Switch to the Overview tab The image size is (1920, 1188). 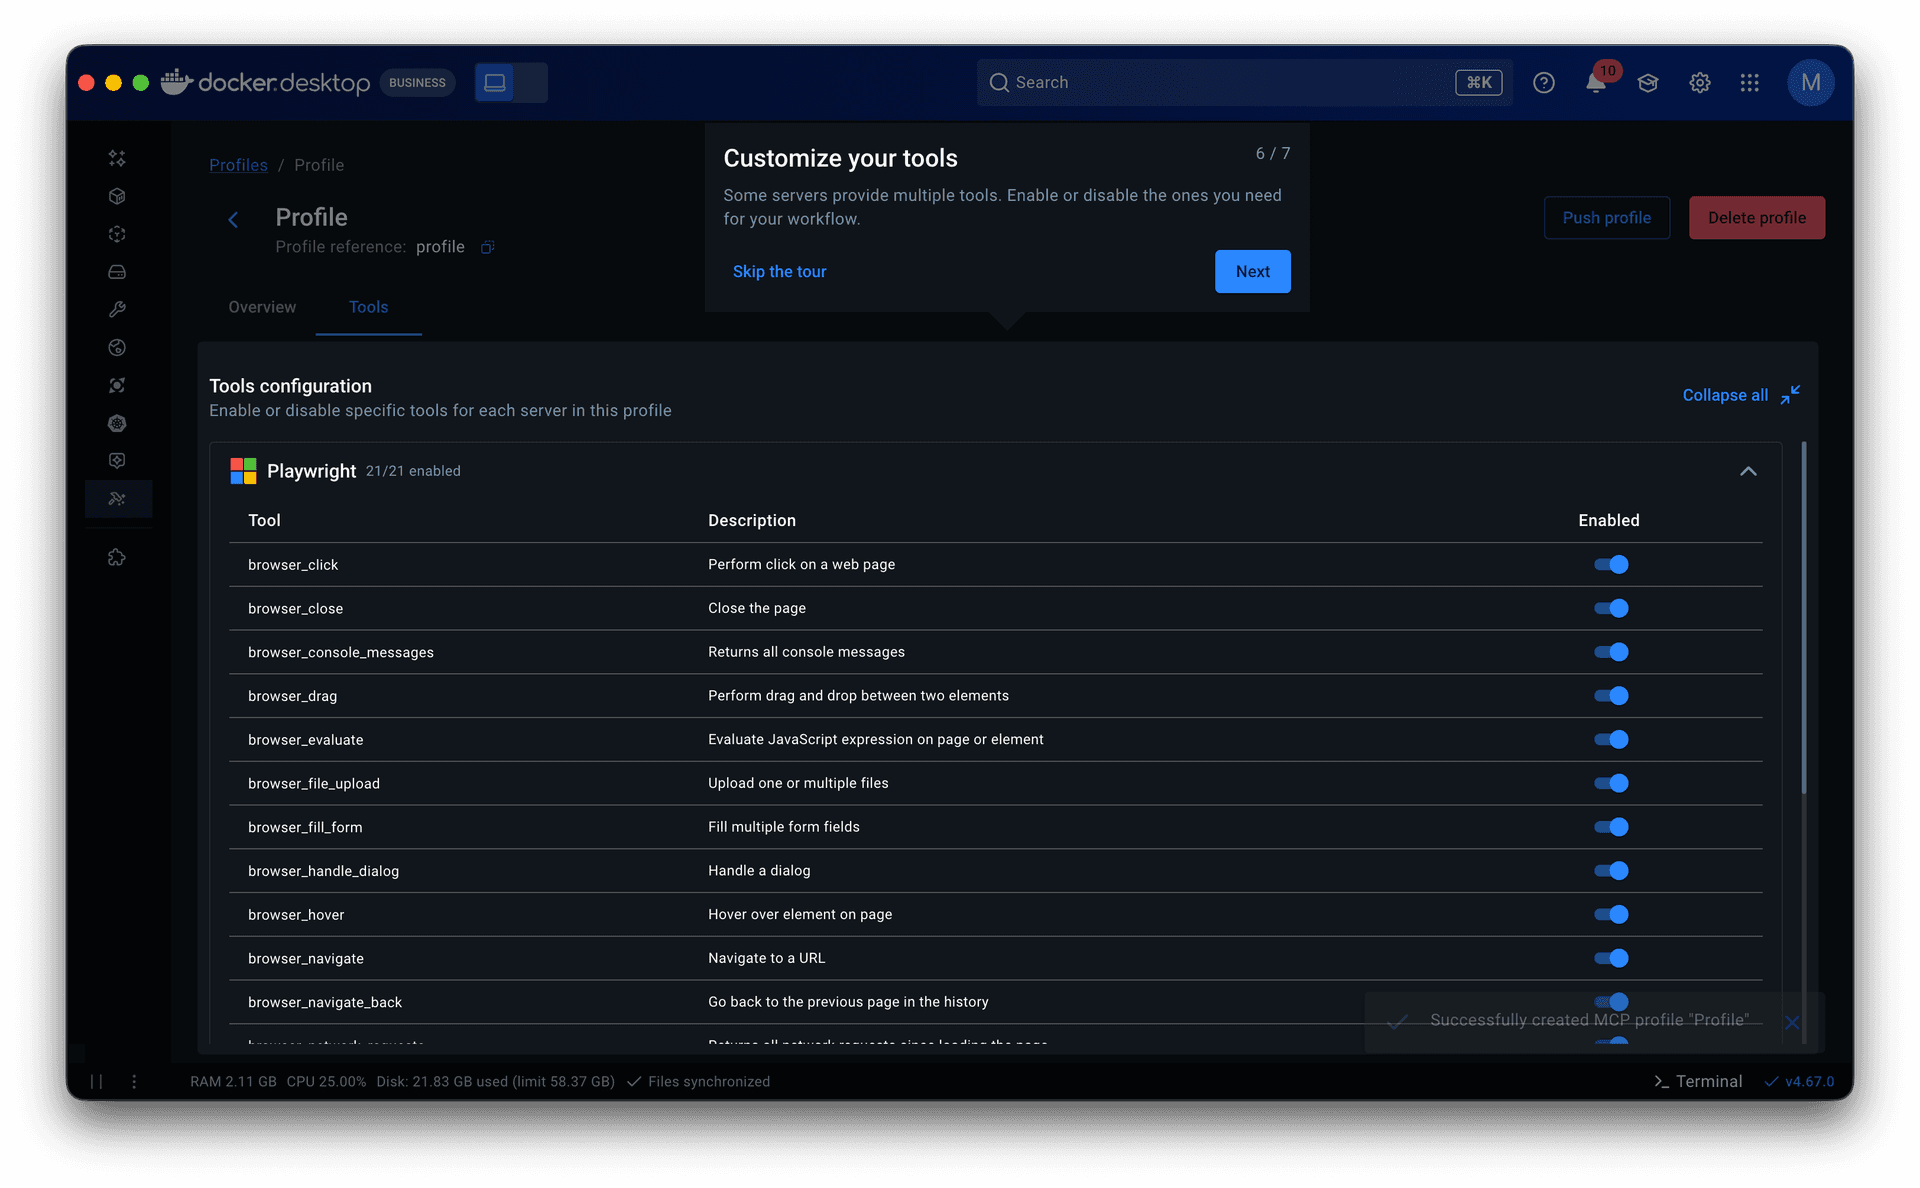[x=262, y=307]
